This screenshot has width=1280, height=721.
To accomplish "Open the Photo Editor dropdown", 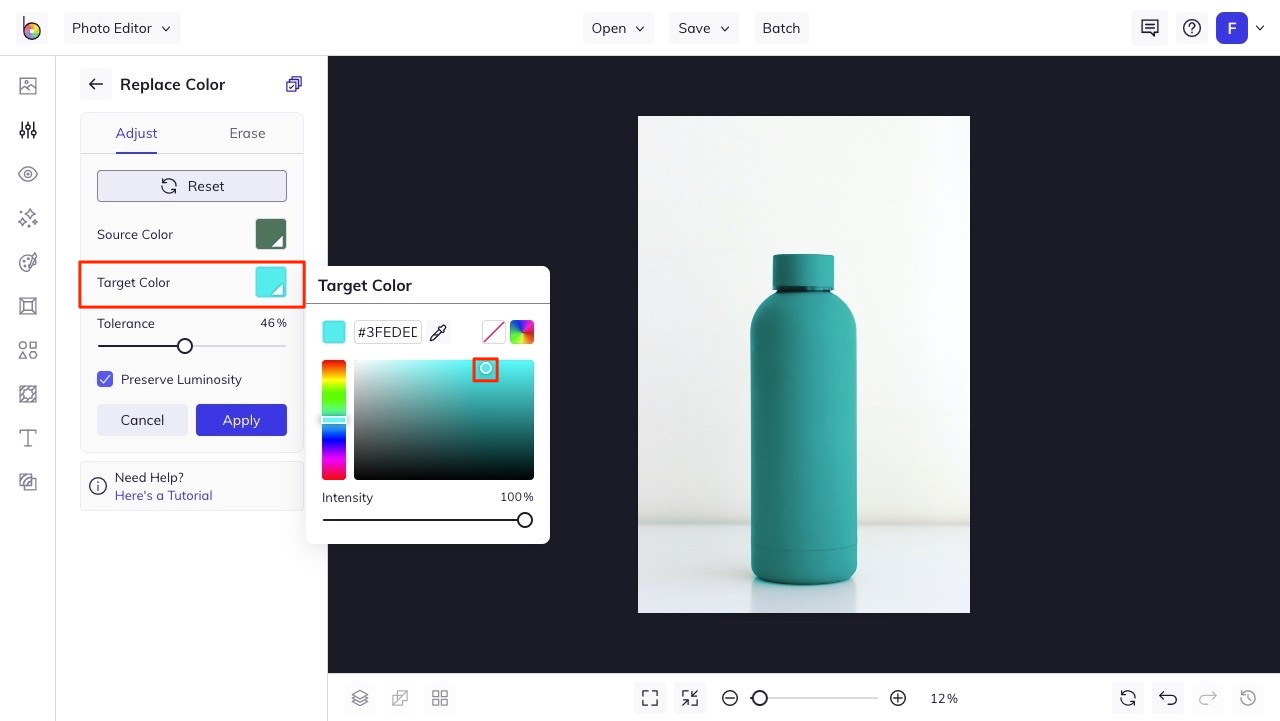I will pos(122,28).
